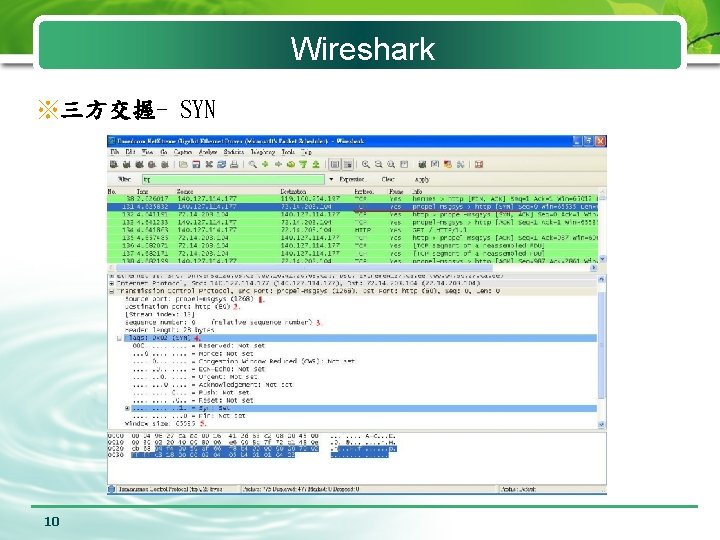This screenshot has width=720, height=540.
Task: Find a packet magnifier icon
Action: point(253,164)
